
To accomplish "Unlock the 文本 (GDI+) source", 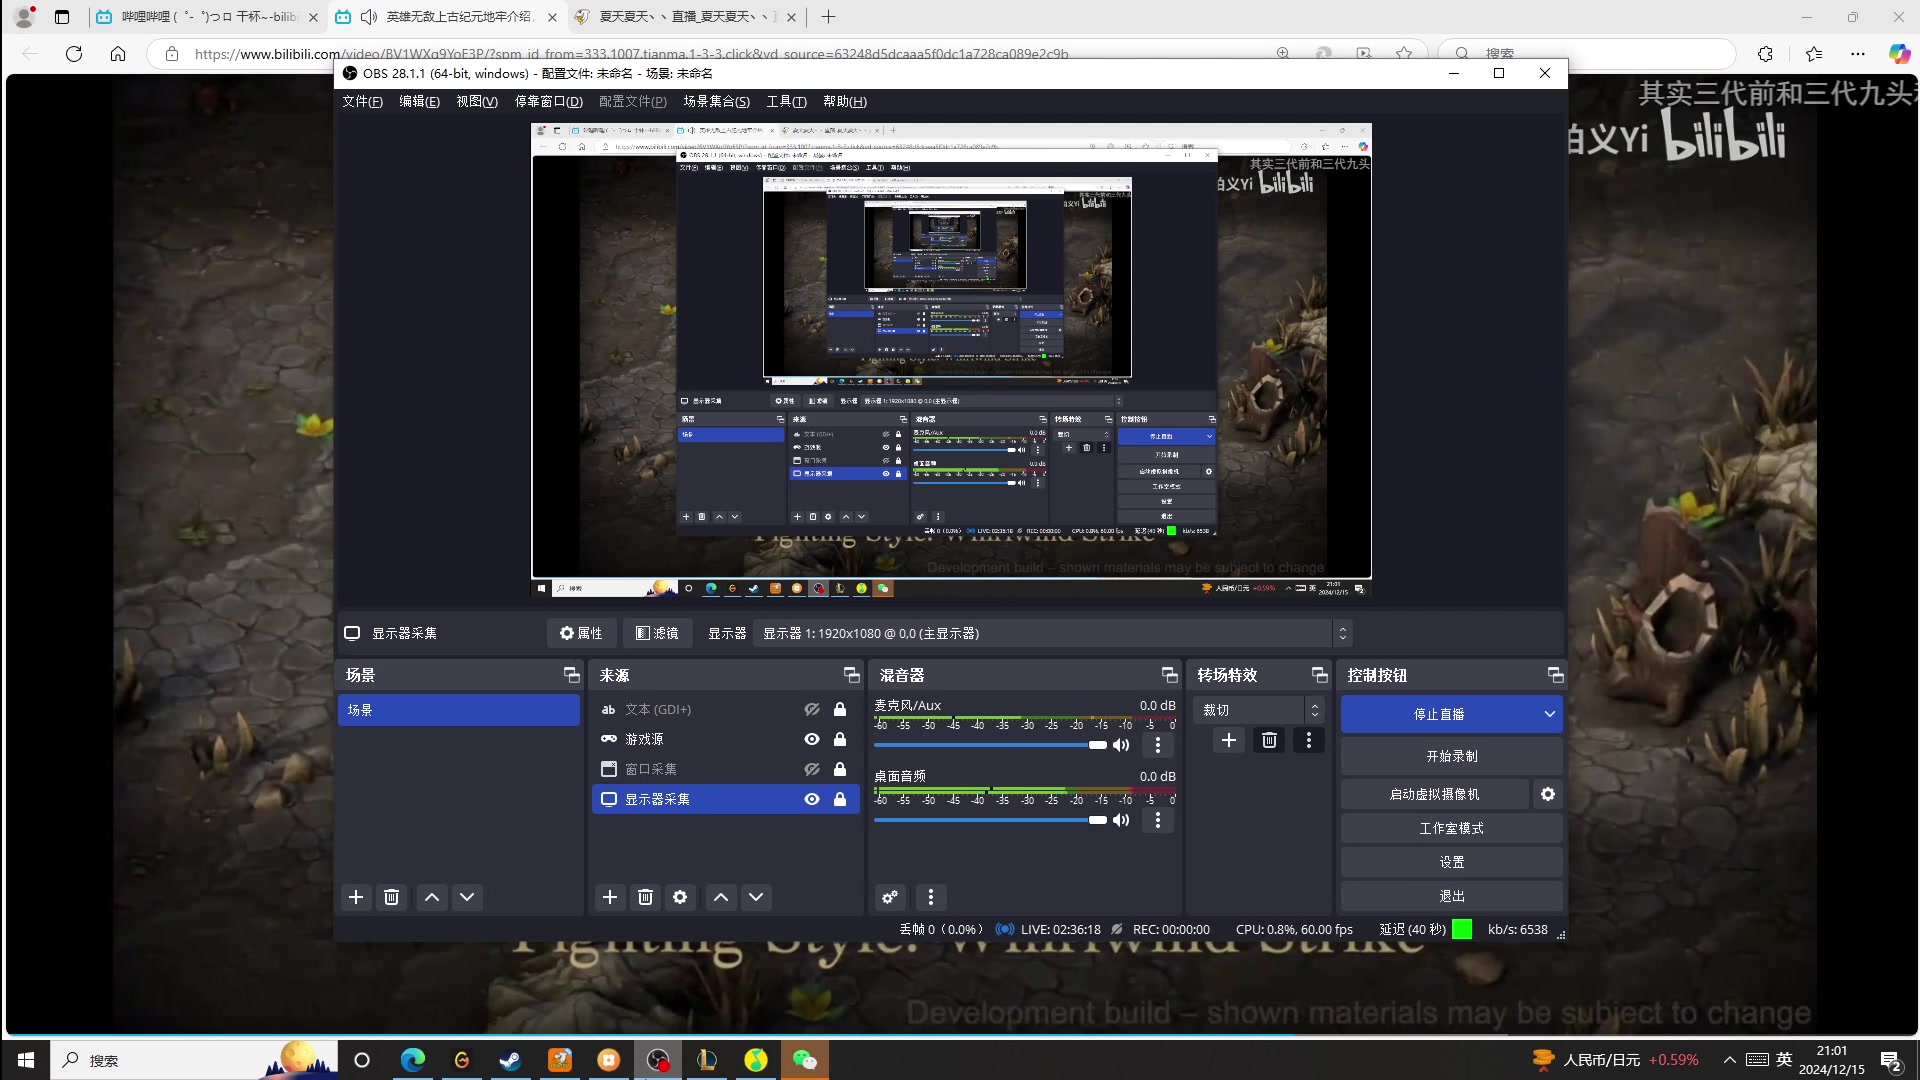I will pyautogui.click(x=840, y=709).
